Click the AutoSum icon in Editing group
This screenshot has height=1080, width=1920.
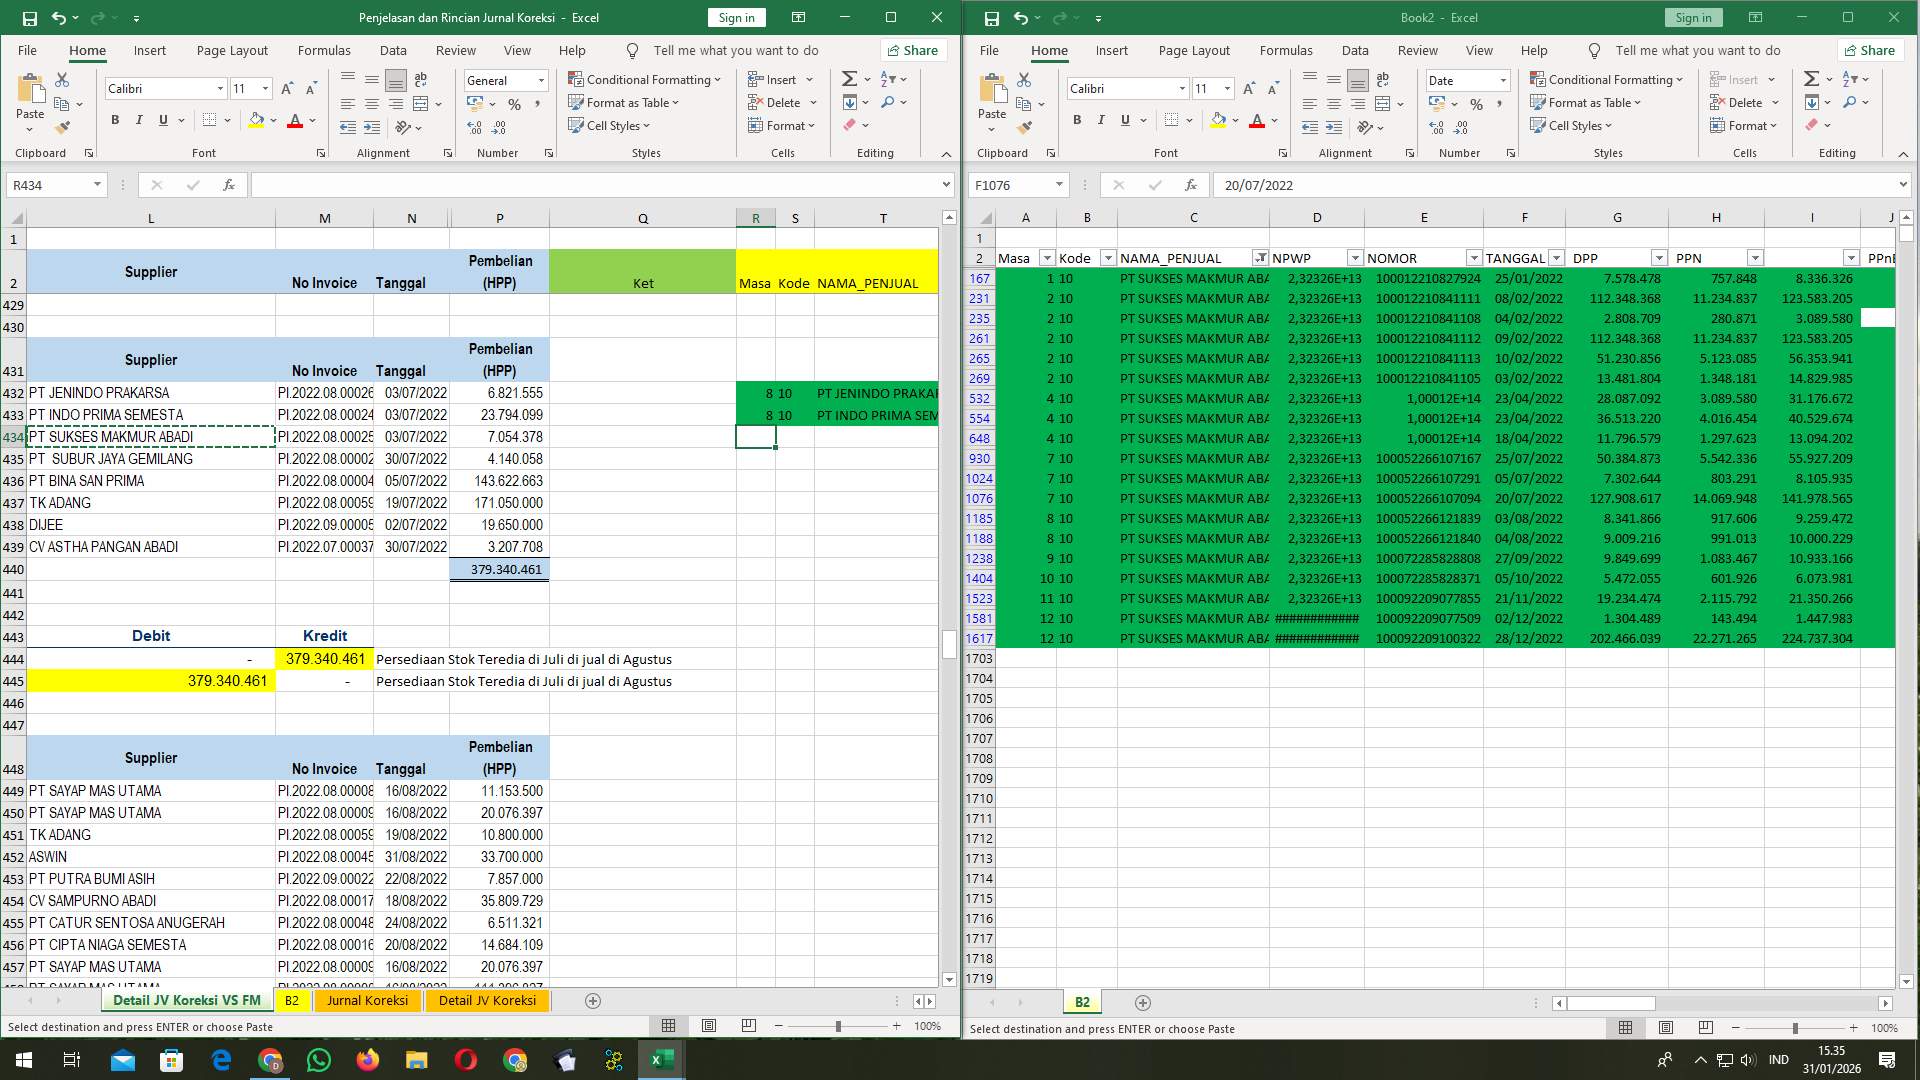point(847,77)
